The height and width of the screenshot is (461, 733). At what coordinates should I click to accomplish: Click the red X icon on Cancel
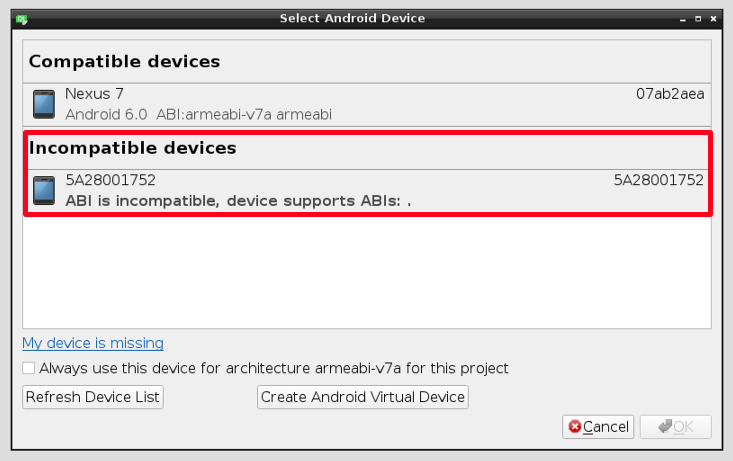click(x=575, y=426)
